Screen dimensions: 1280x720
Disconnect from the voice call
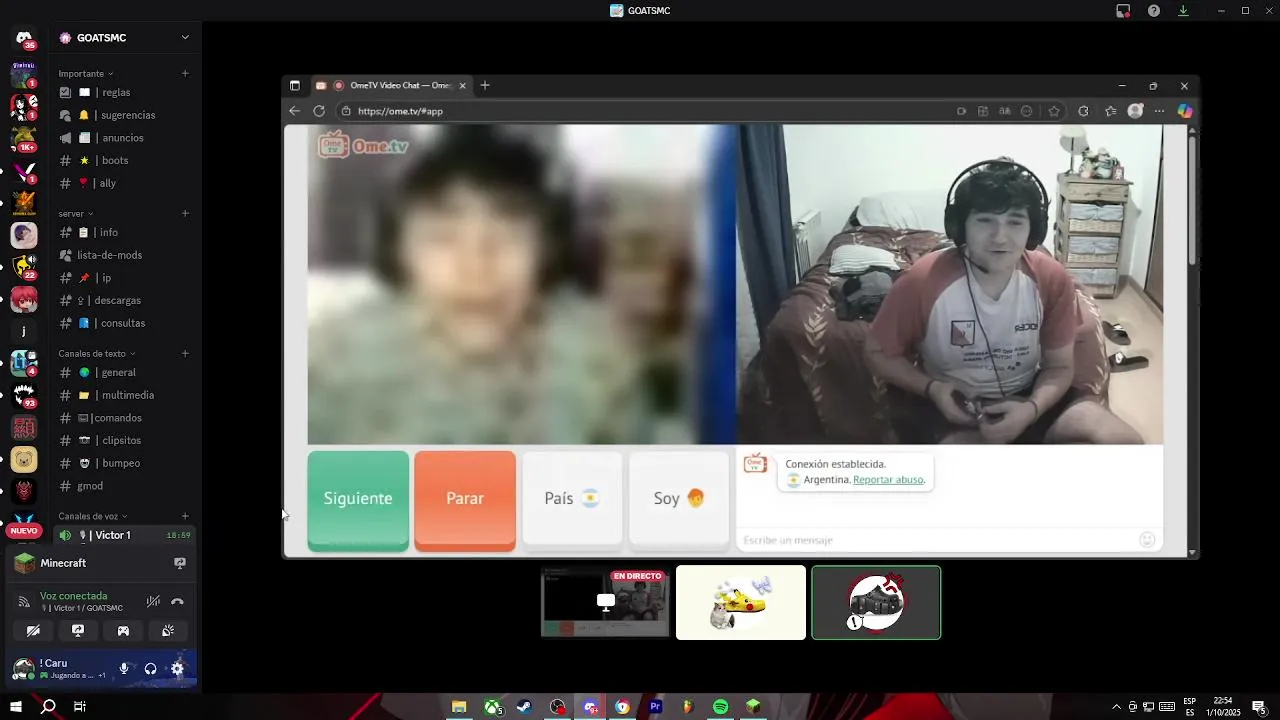click(177, 601)
